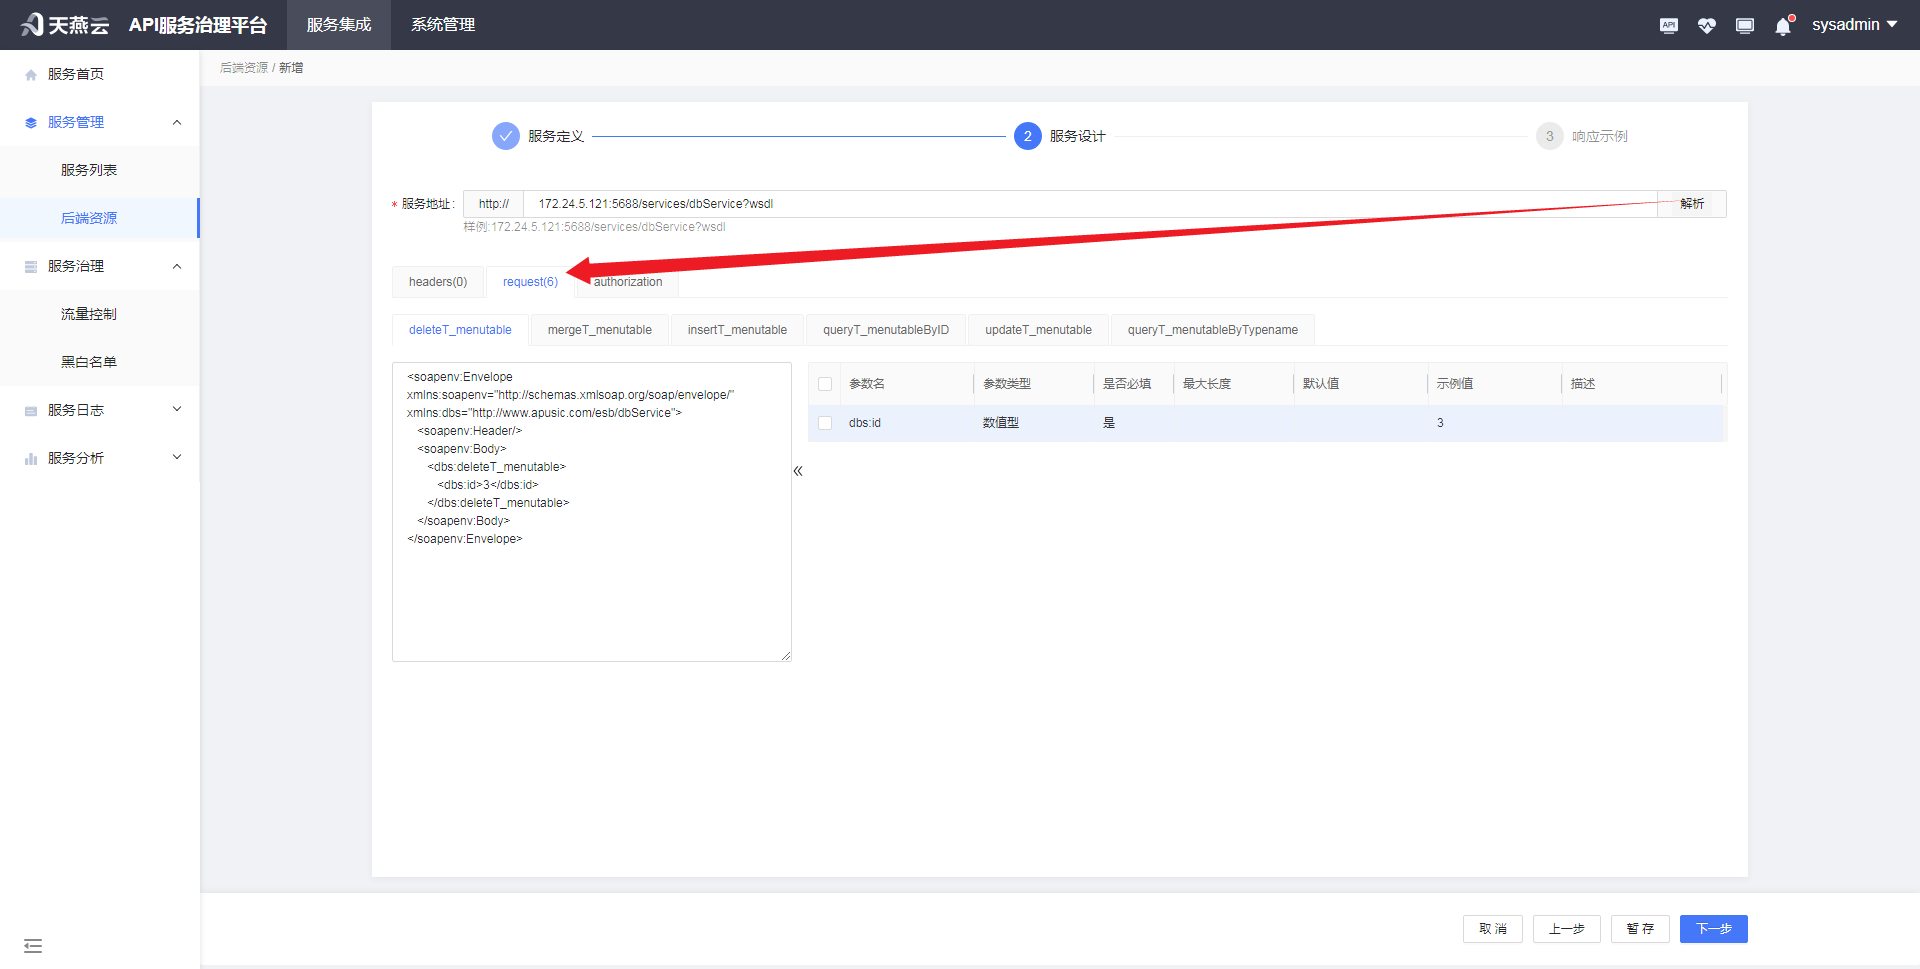Click the 服务管理 layers icon in sidebar
1920x969 pixels.
point(30,122)
